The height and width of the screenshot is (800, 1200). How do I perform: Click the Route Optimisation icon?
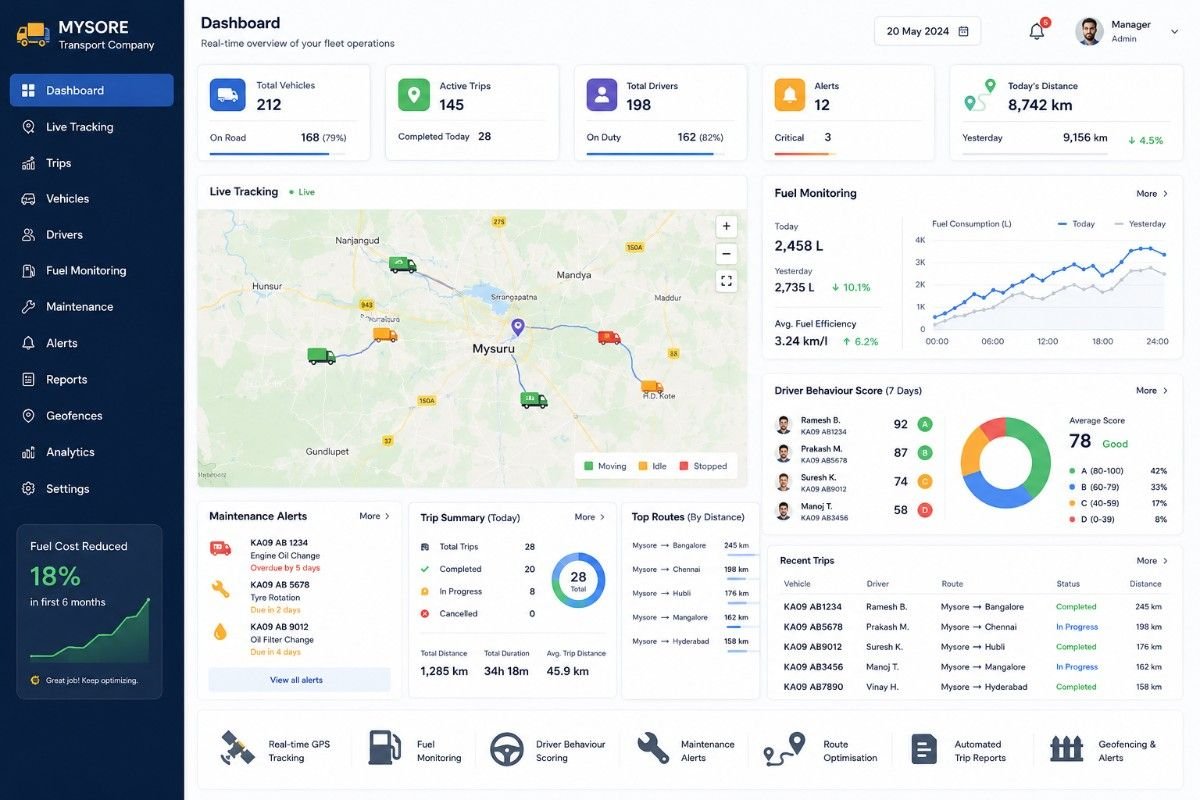coord(785,749)
